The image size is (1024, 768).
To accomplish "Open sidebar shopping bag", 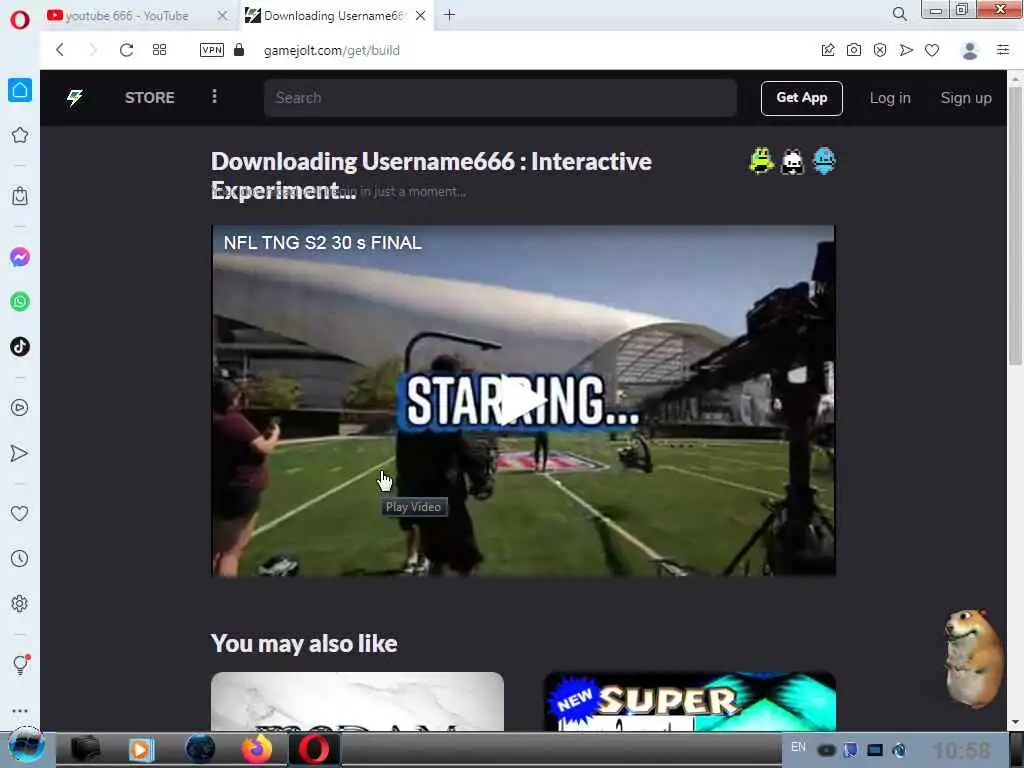I will (x=20, y=196).
